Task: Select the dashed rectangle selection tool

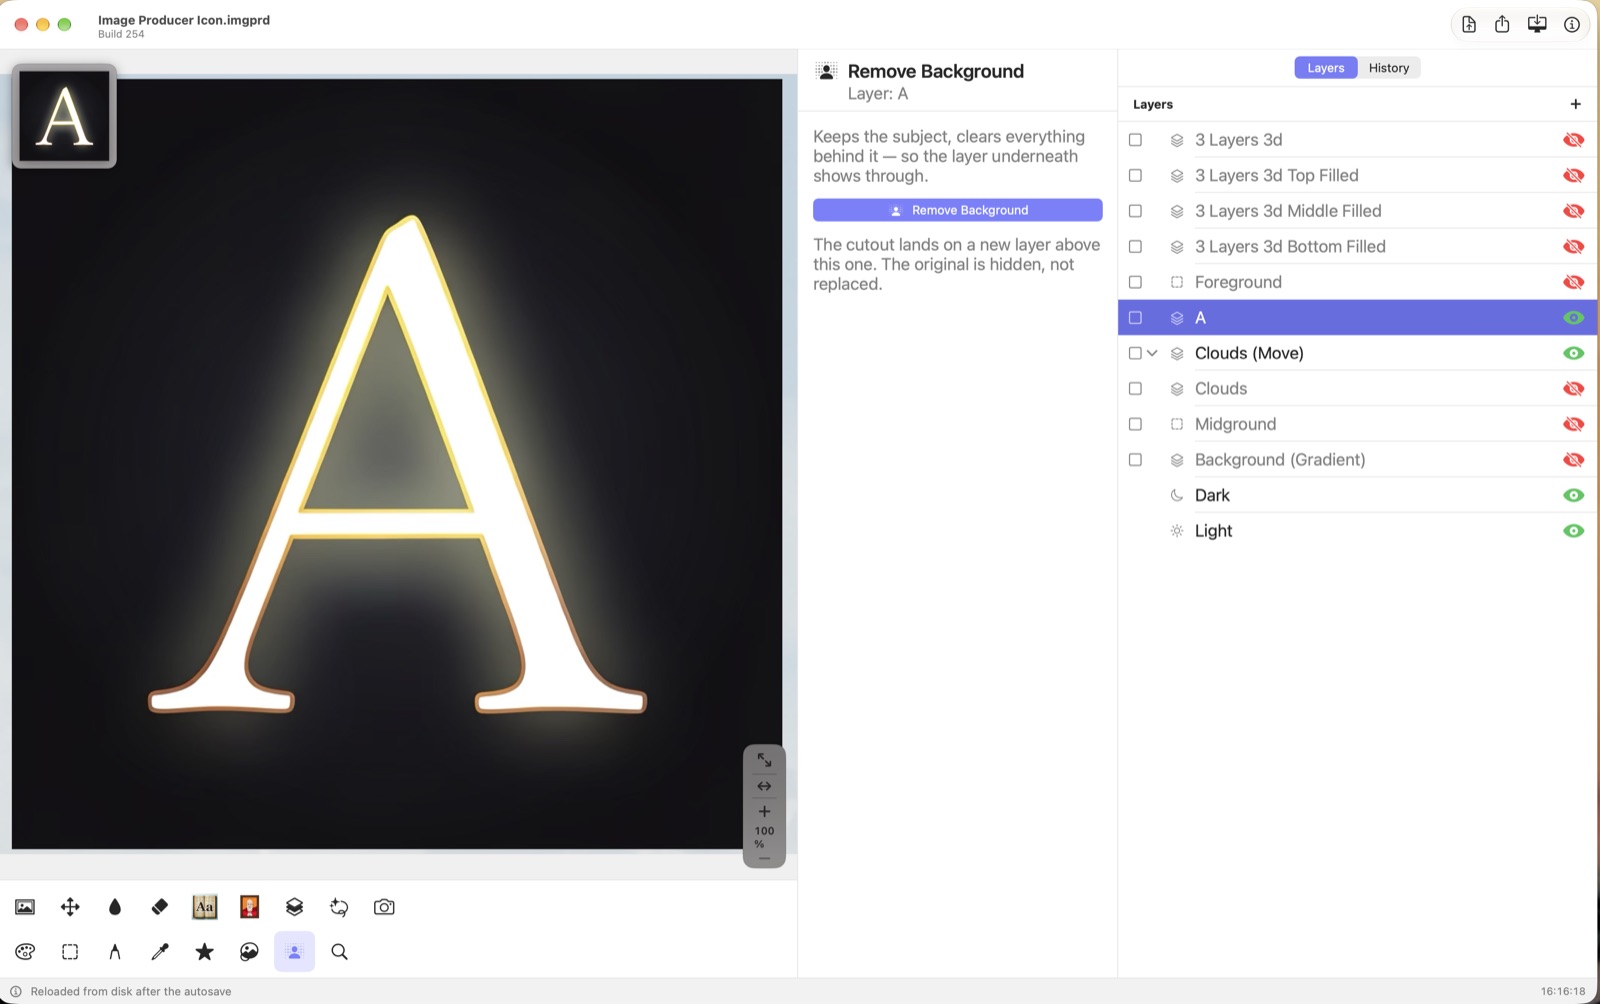Action: tap(70, 952)
